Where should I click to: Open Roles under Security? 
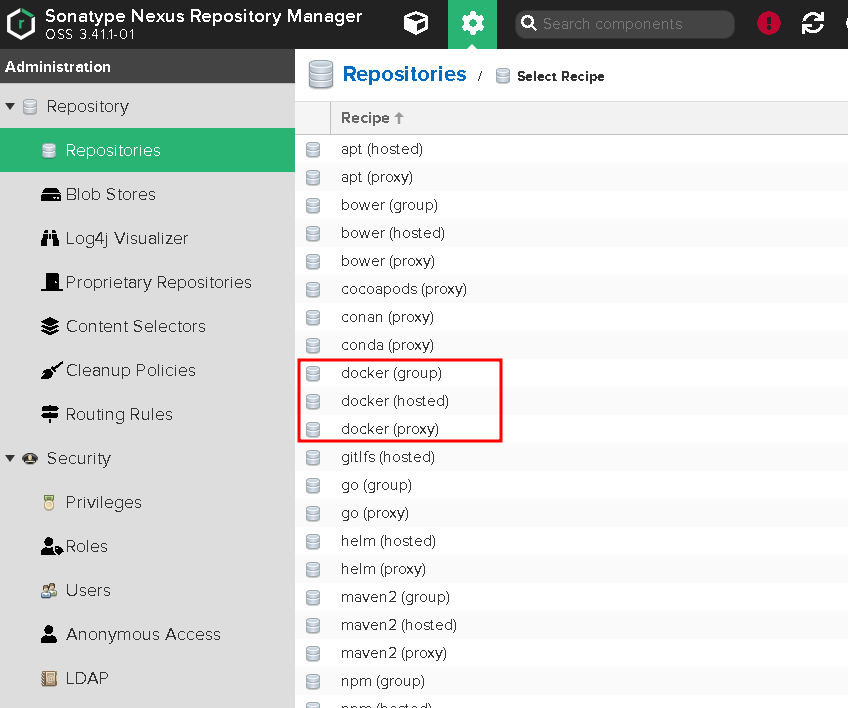pos(147,546)
